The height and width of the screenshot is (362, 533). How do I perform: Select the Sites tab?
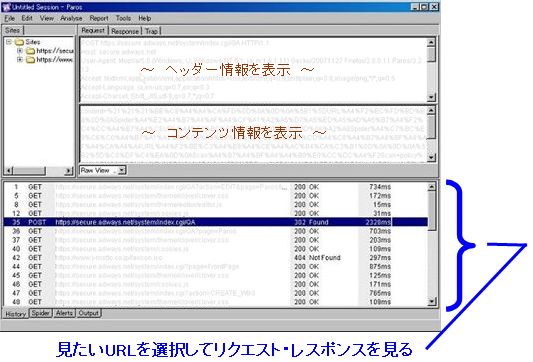[13, 30]
